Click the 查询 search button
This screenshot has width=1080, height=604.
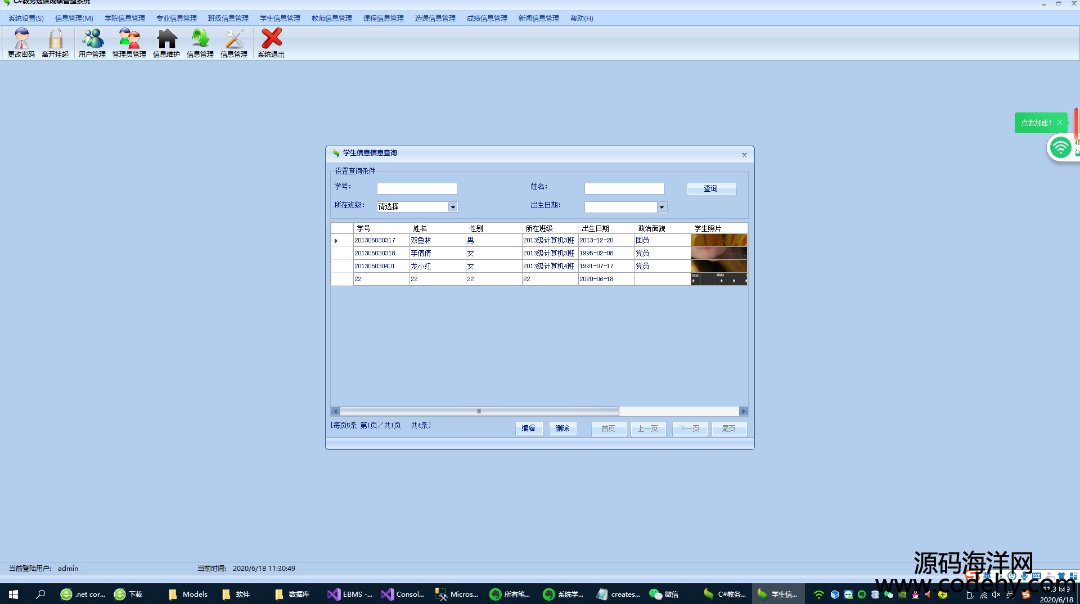[710, 188]
